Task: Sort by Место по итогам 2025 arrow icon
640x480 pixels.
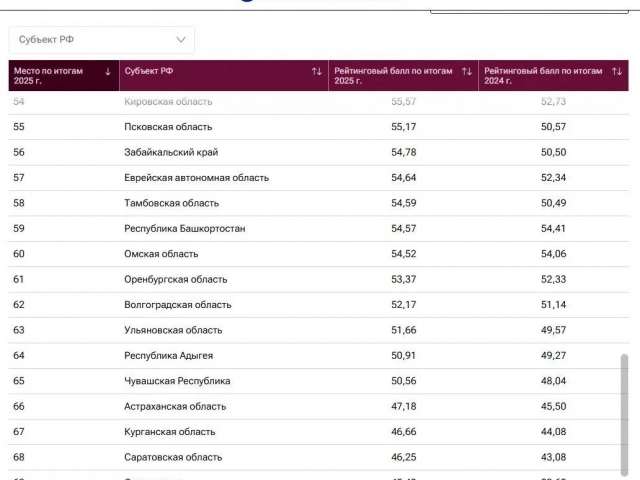Action: (x=108, y=72)
